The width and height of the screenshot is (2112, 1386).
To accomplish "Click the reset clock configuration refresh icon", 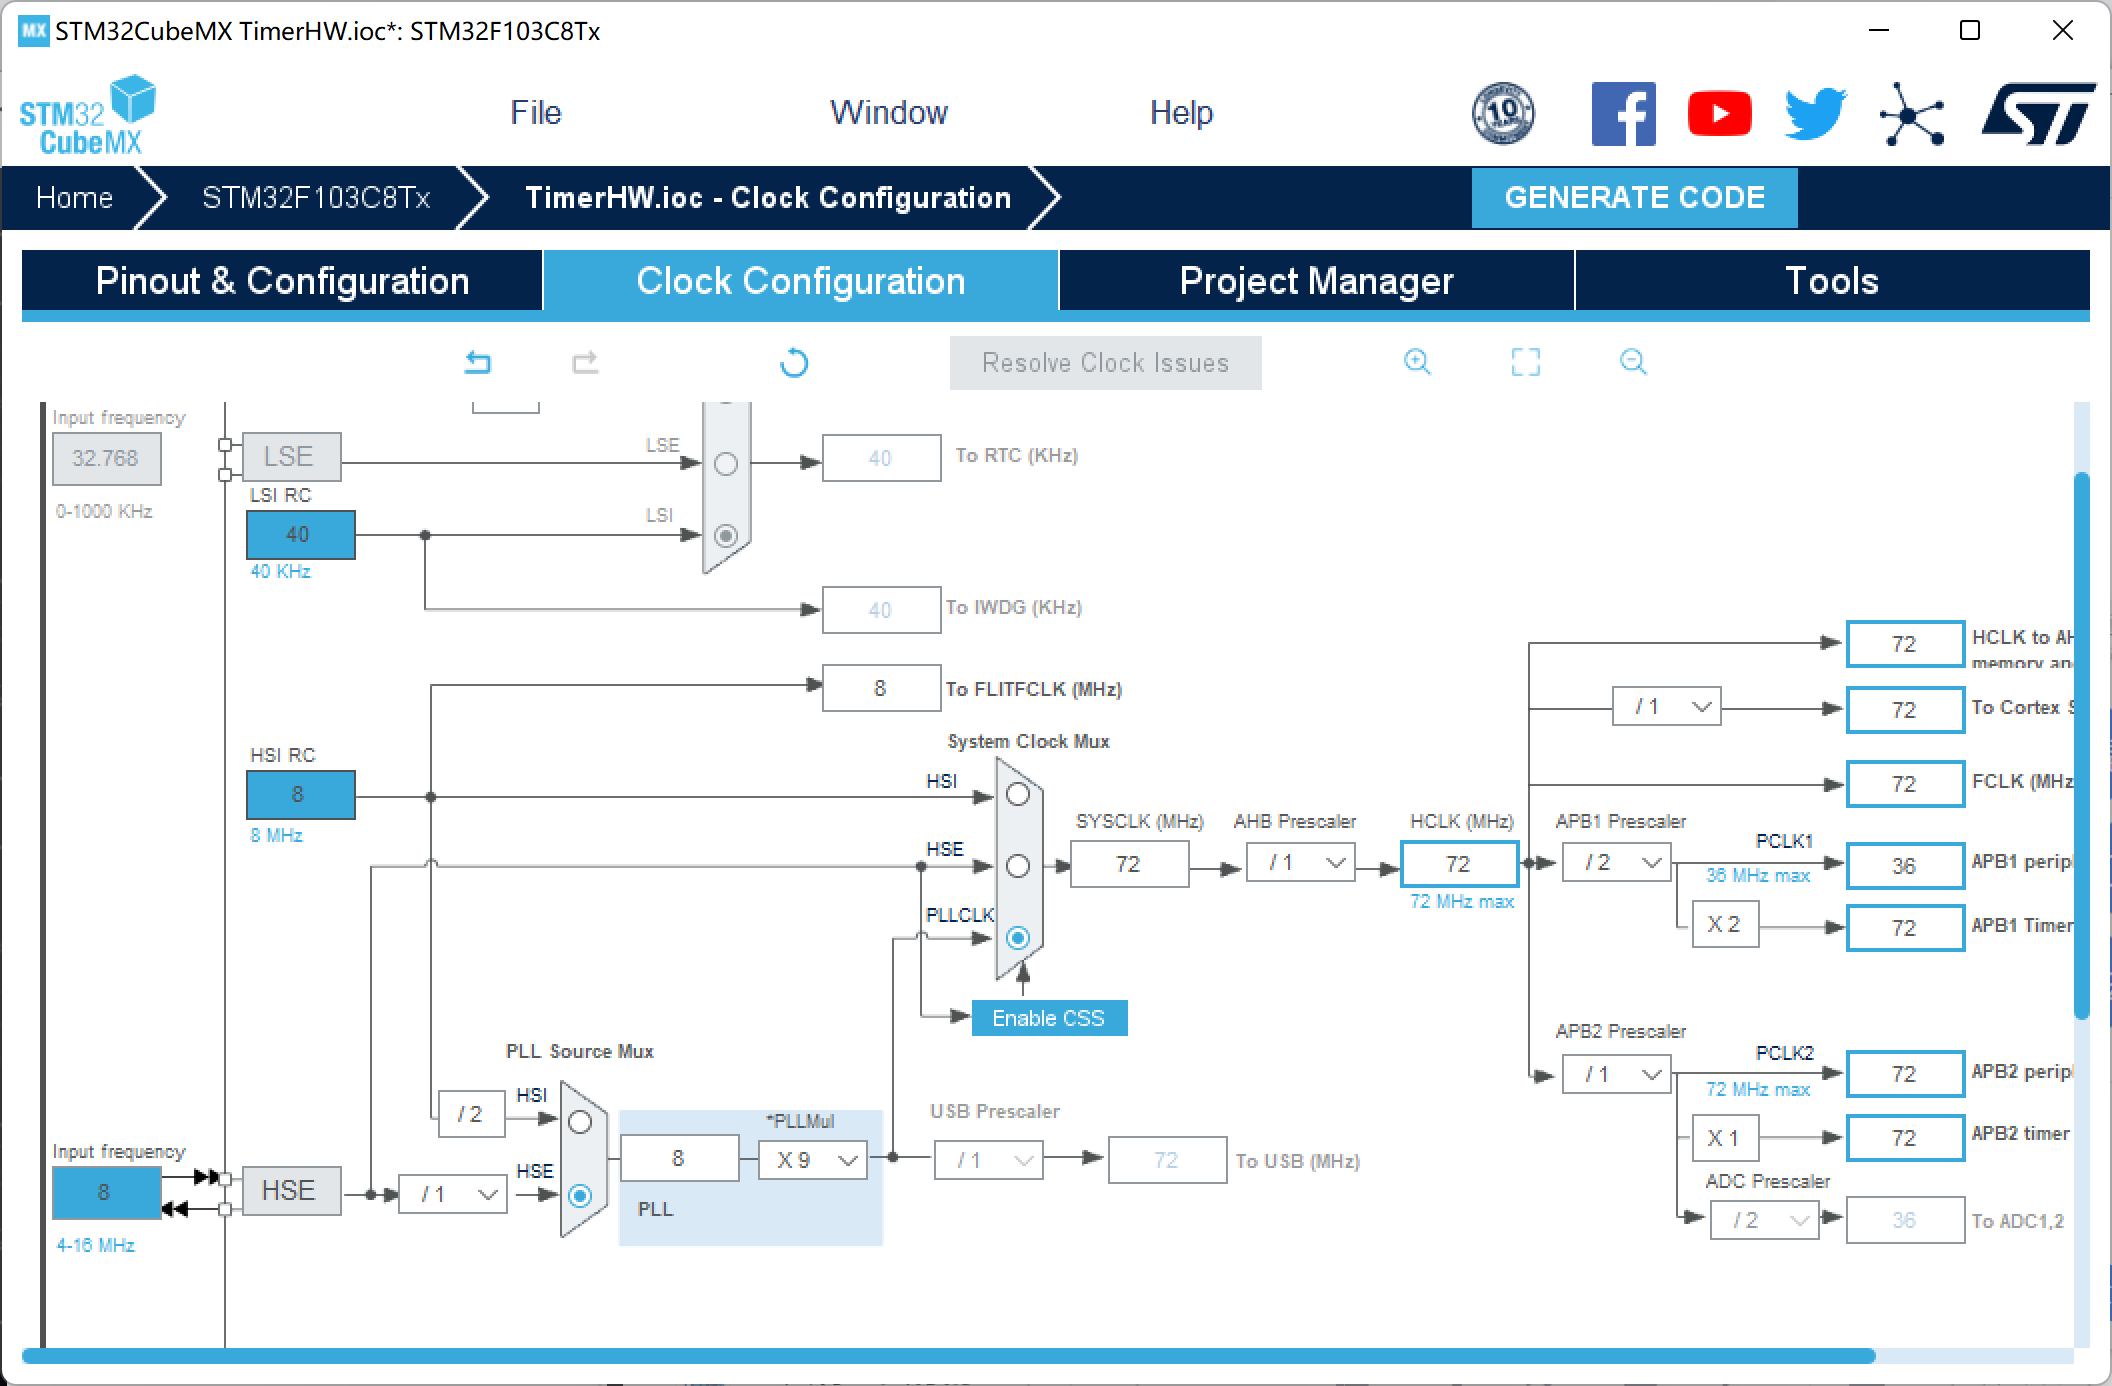I will [x=794, y=362].
